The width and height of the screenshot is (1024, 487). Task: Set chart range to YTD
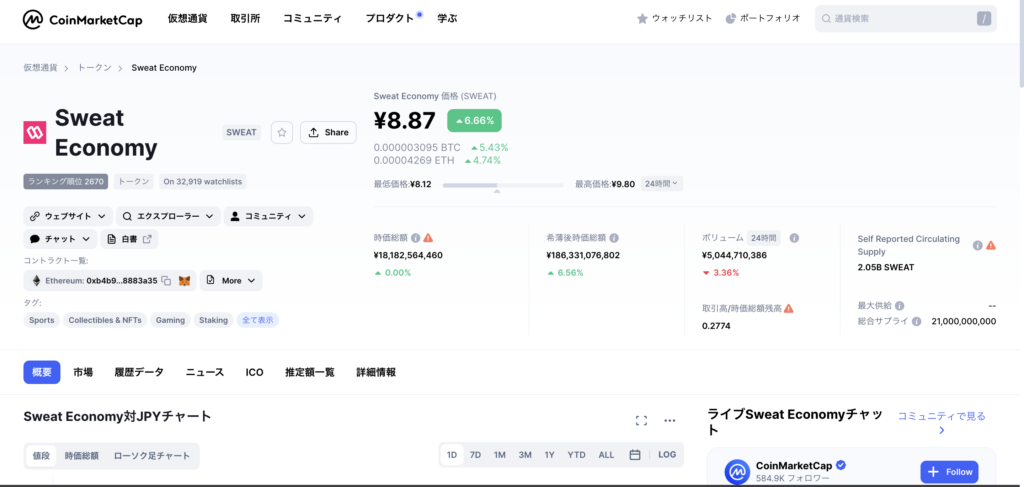(577, 454)
